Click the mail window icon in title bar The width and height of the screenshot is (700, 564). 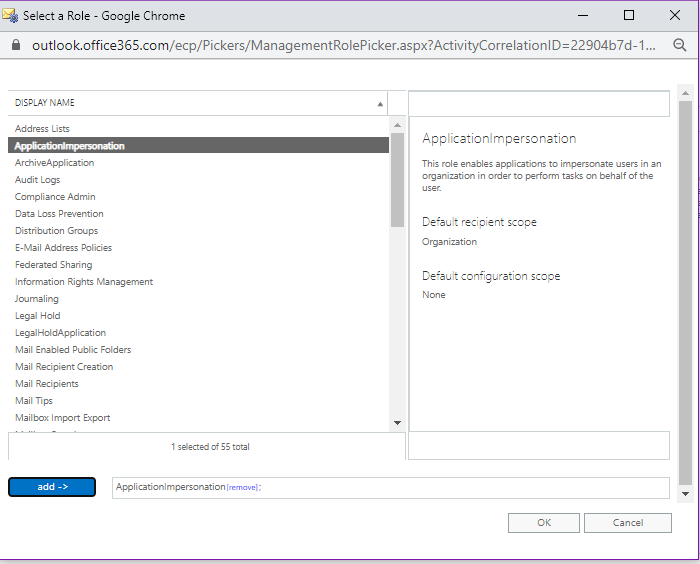point(10,16)
